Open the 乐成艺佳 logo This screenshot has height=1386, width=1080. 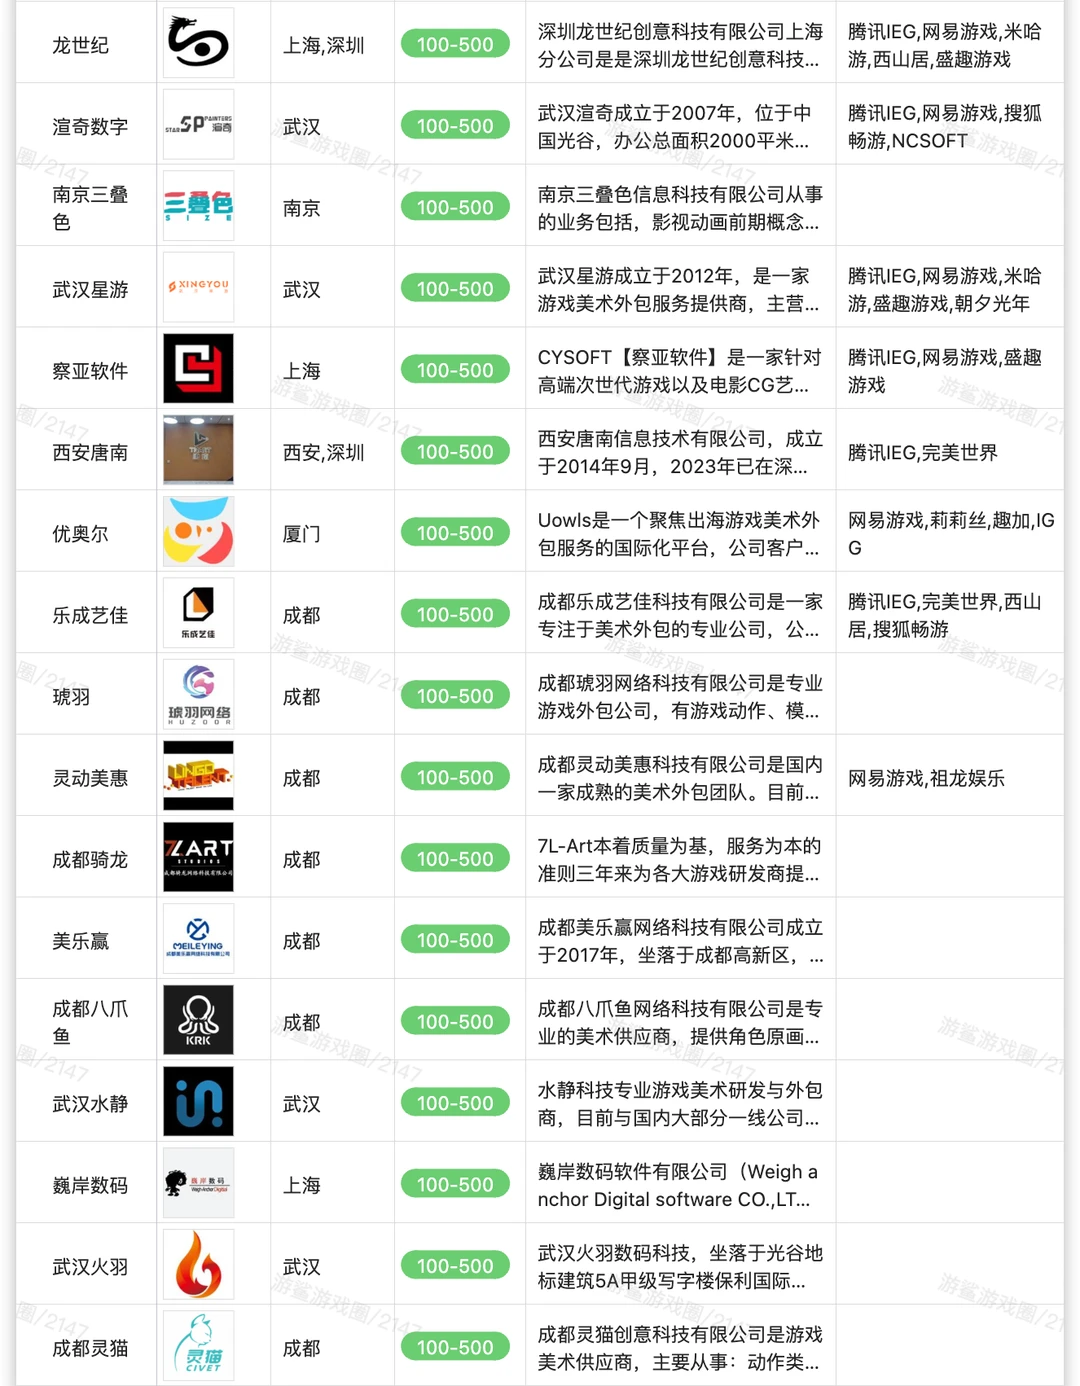[x=198, y=613]
